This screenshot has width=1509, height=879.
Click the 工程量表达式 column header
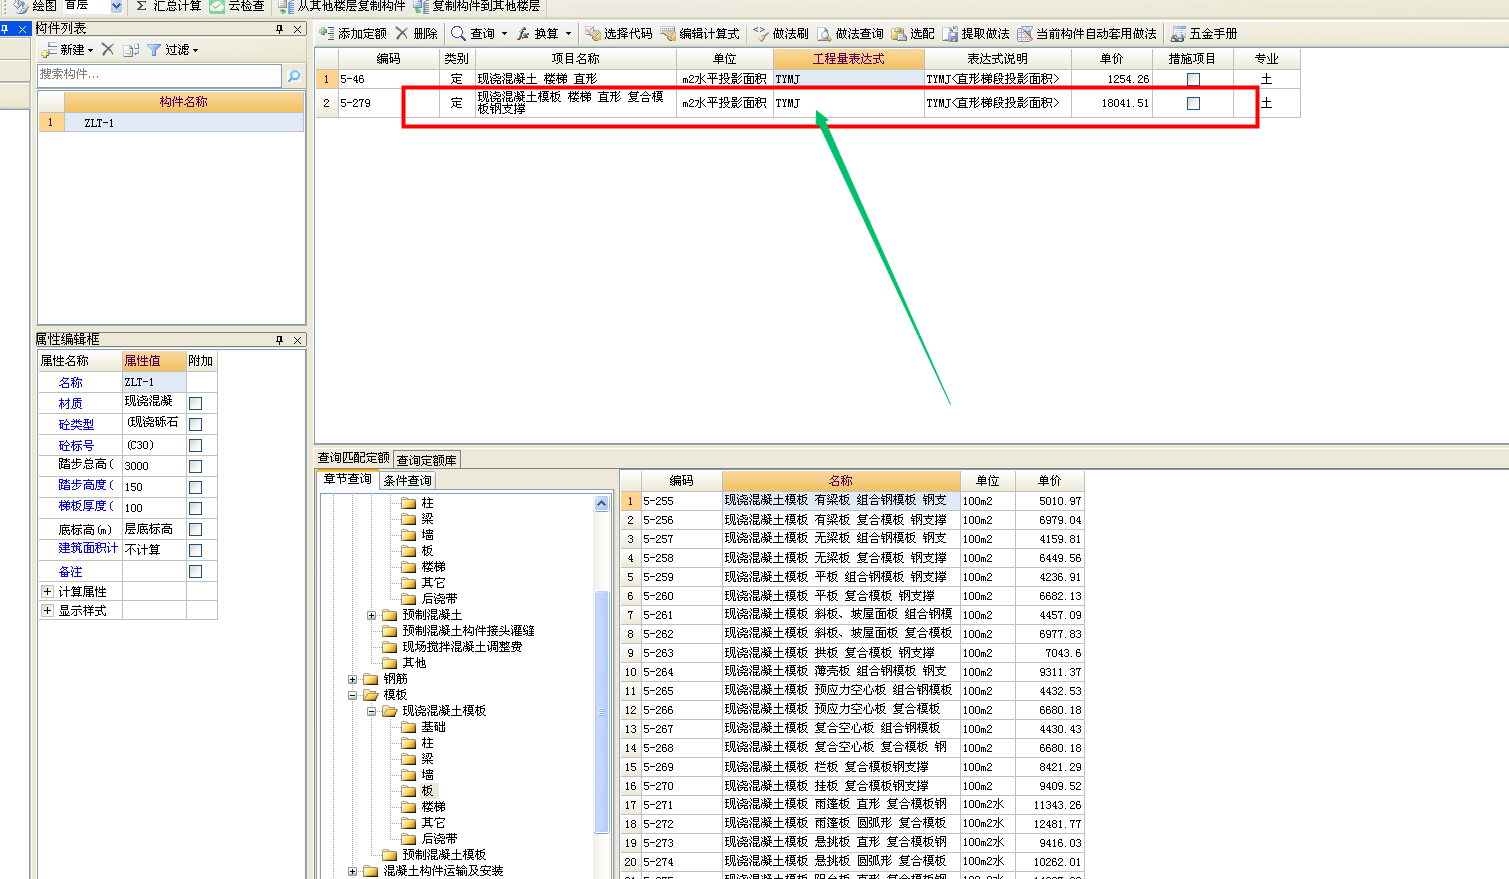pos(848,59)
